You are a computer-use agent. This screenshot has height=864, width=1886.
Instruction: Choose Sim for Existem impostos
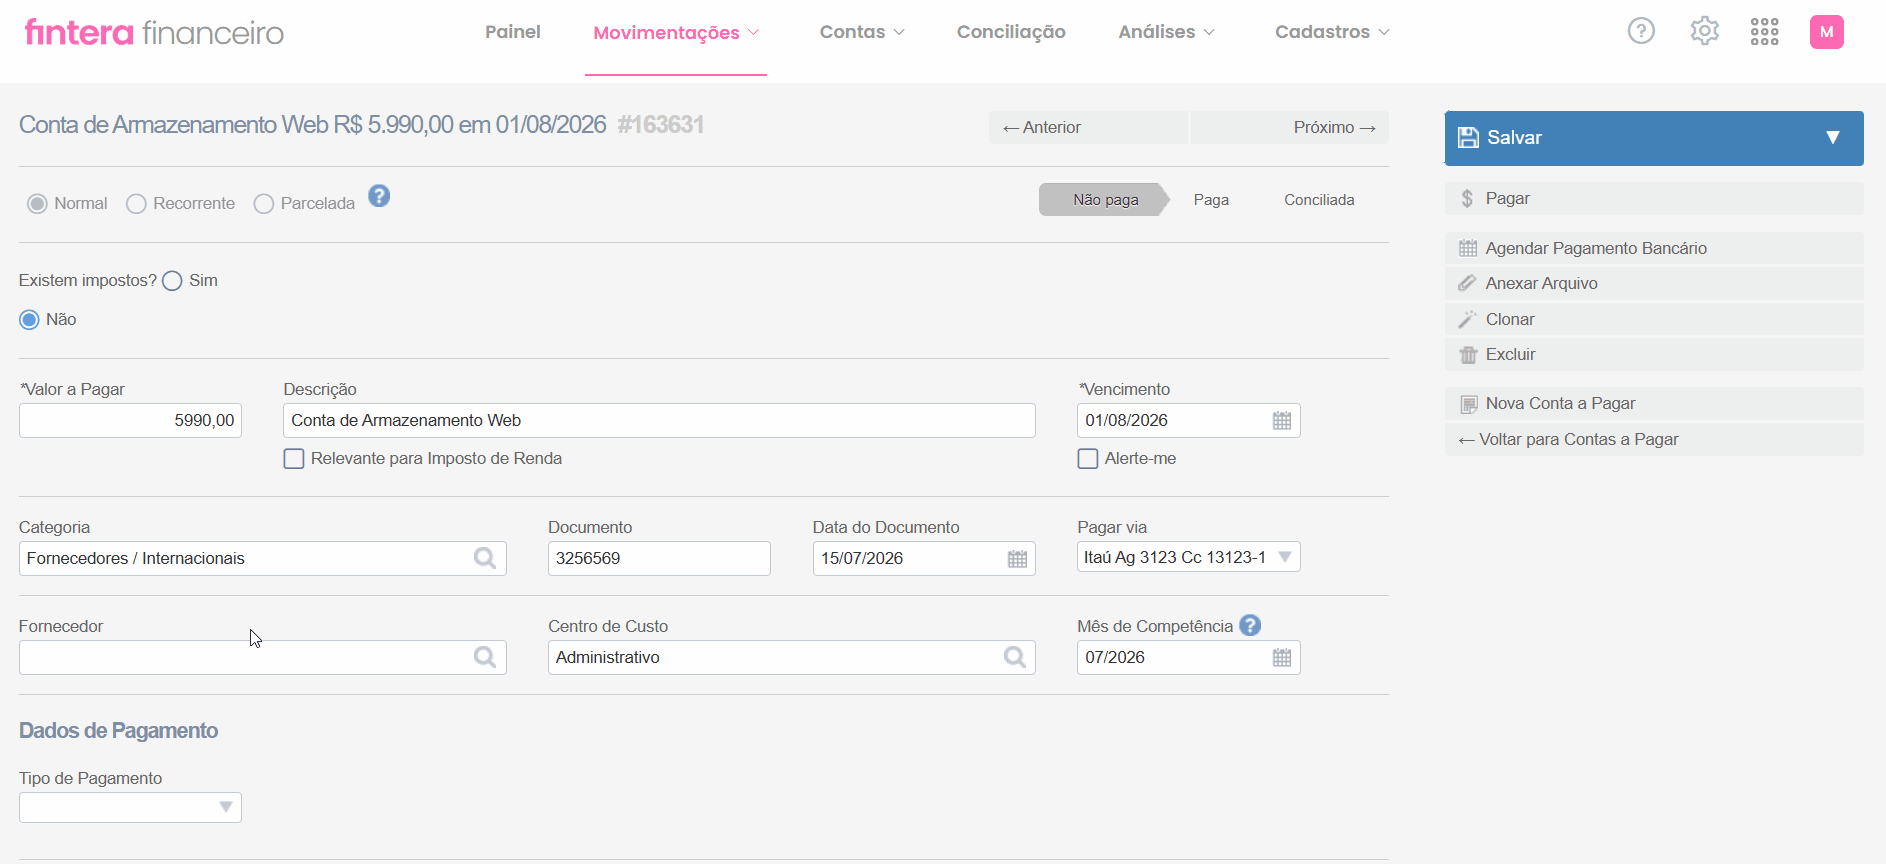172,281
